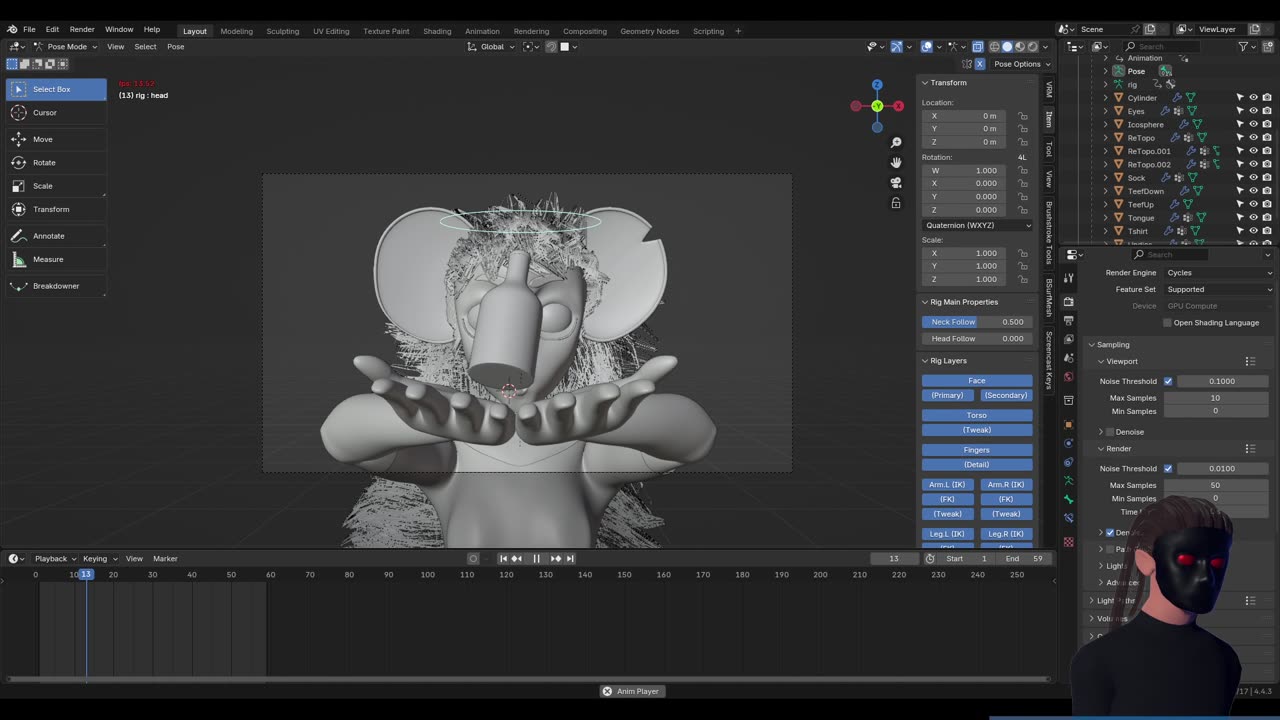Viewport: 1280px width, 720px height.
Task: Collapse the Sampling panel
Action: click(x=1110, y=344)
